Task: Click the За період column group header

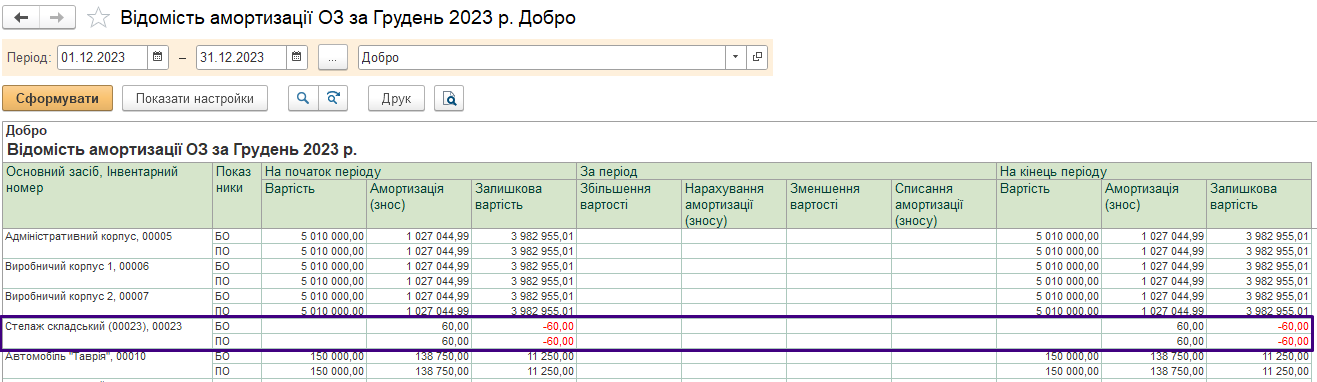Action: (787, 172)
